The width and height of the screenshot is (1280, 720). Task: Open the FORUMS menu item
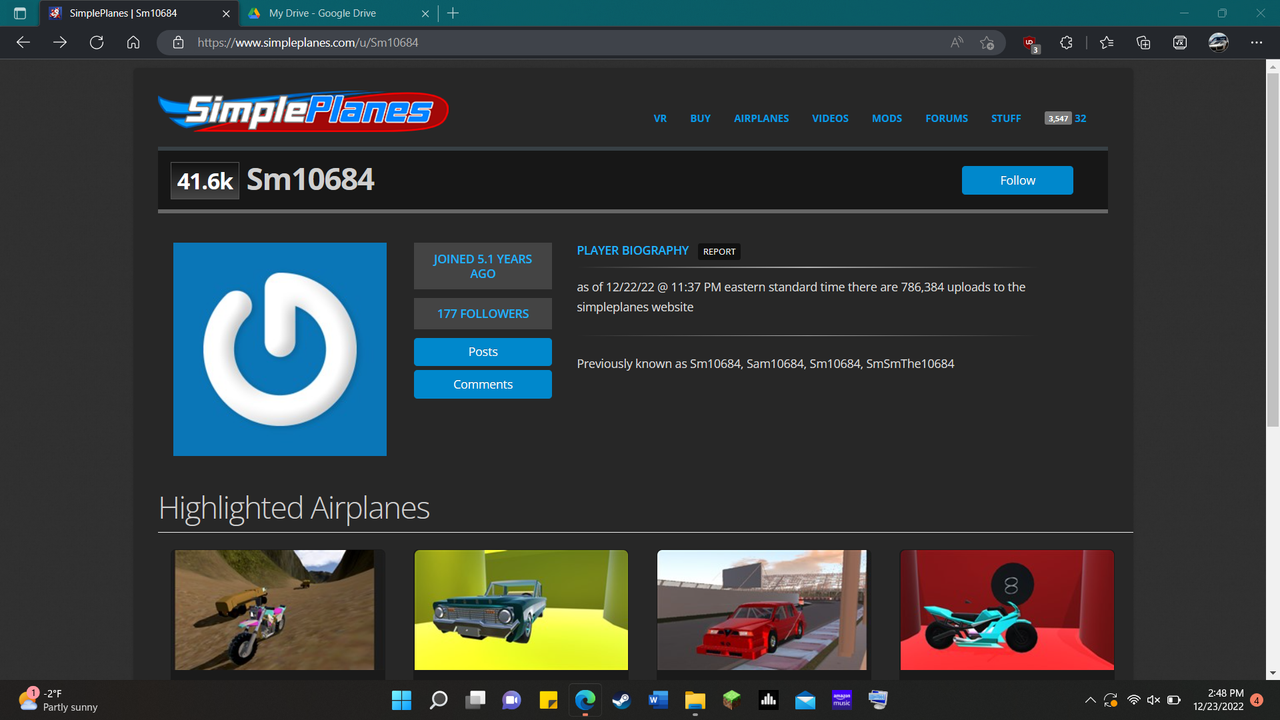click(x=946, y=118)
